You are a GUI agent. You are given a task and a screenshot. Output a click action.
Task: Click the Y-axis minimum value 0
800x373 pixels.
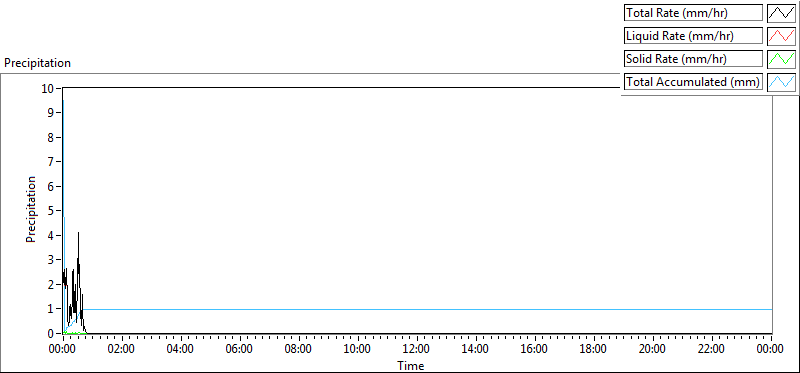coord(51,334)
